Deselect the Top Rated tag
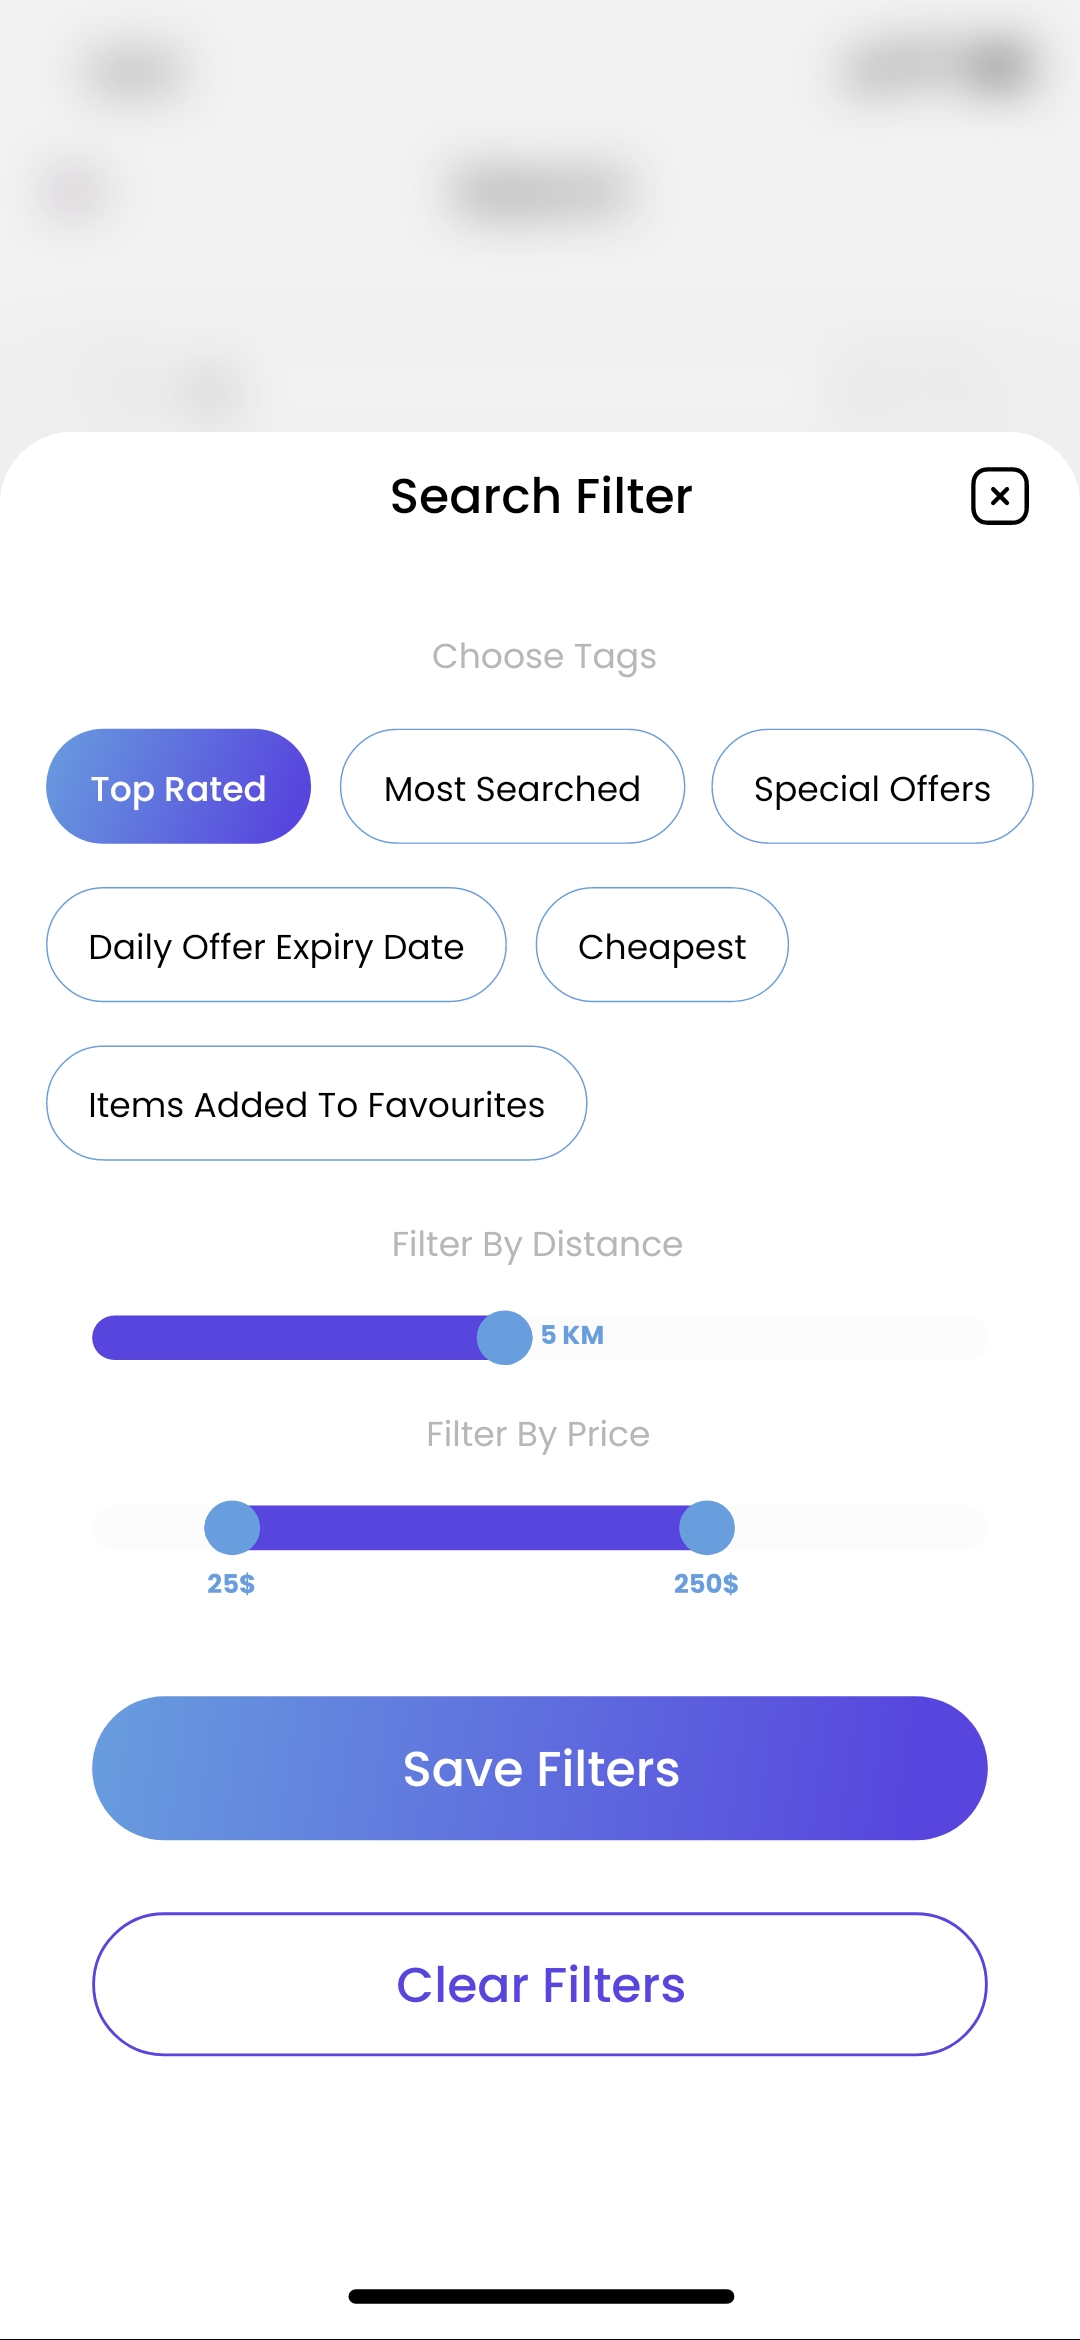 pyautogui.click(x=178, y=787)
